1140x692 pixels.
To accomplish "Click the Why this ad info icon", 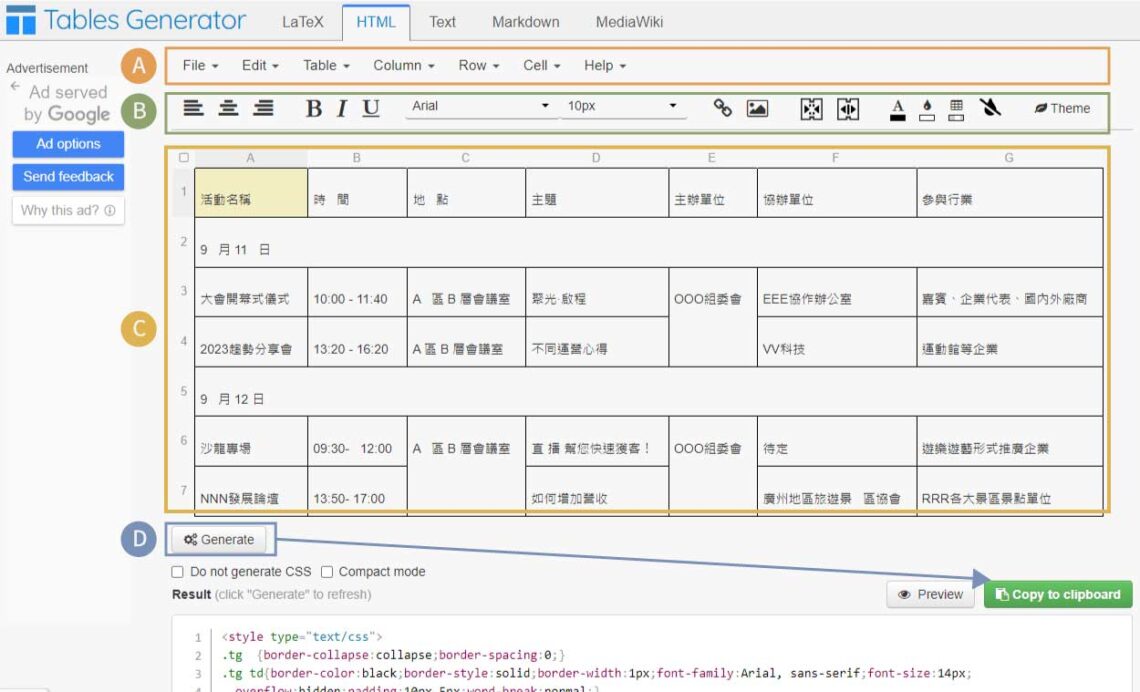I will (x=110, y=210).
